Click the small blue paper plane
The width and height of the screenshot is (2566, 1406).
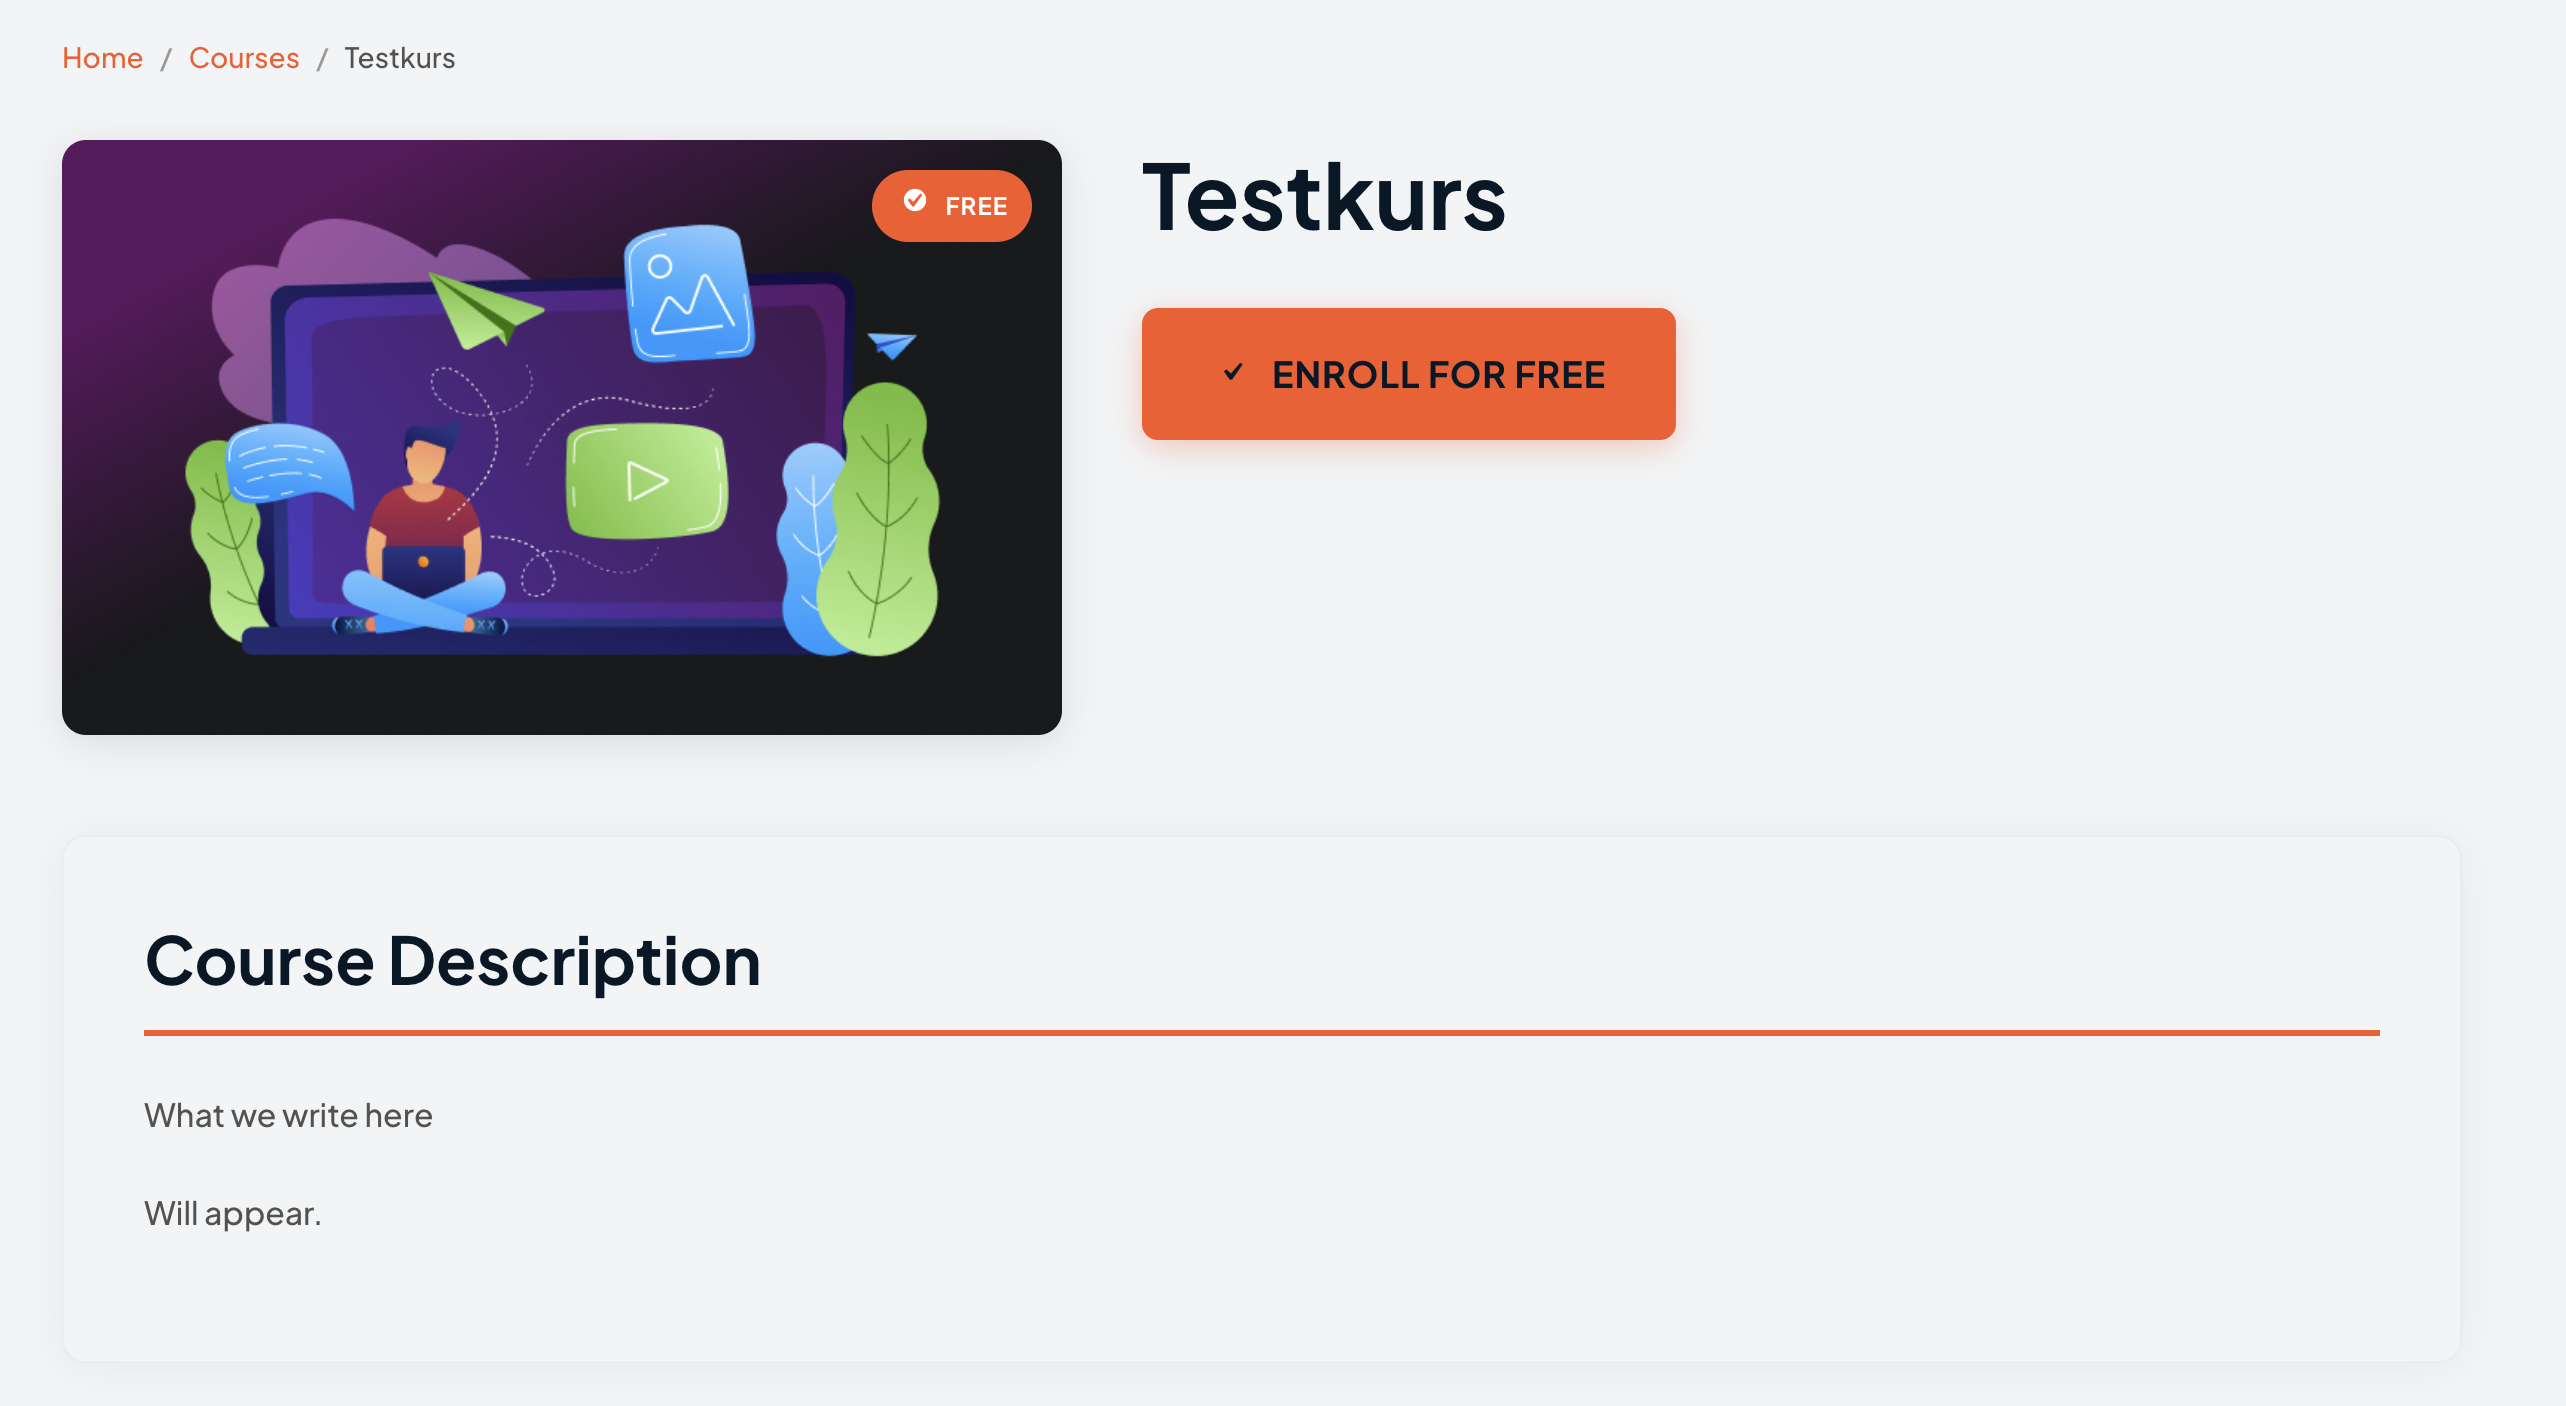(891, 345)
